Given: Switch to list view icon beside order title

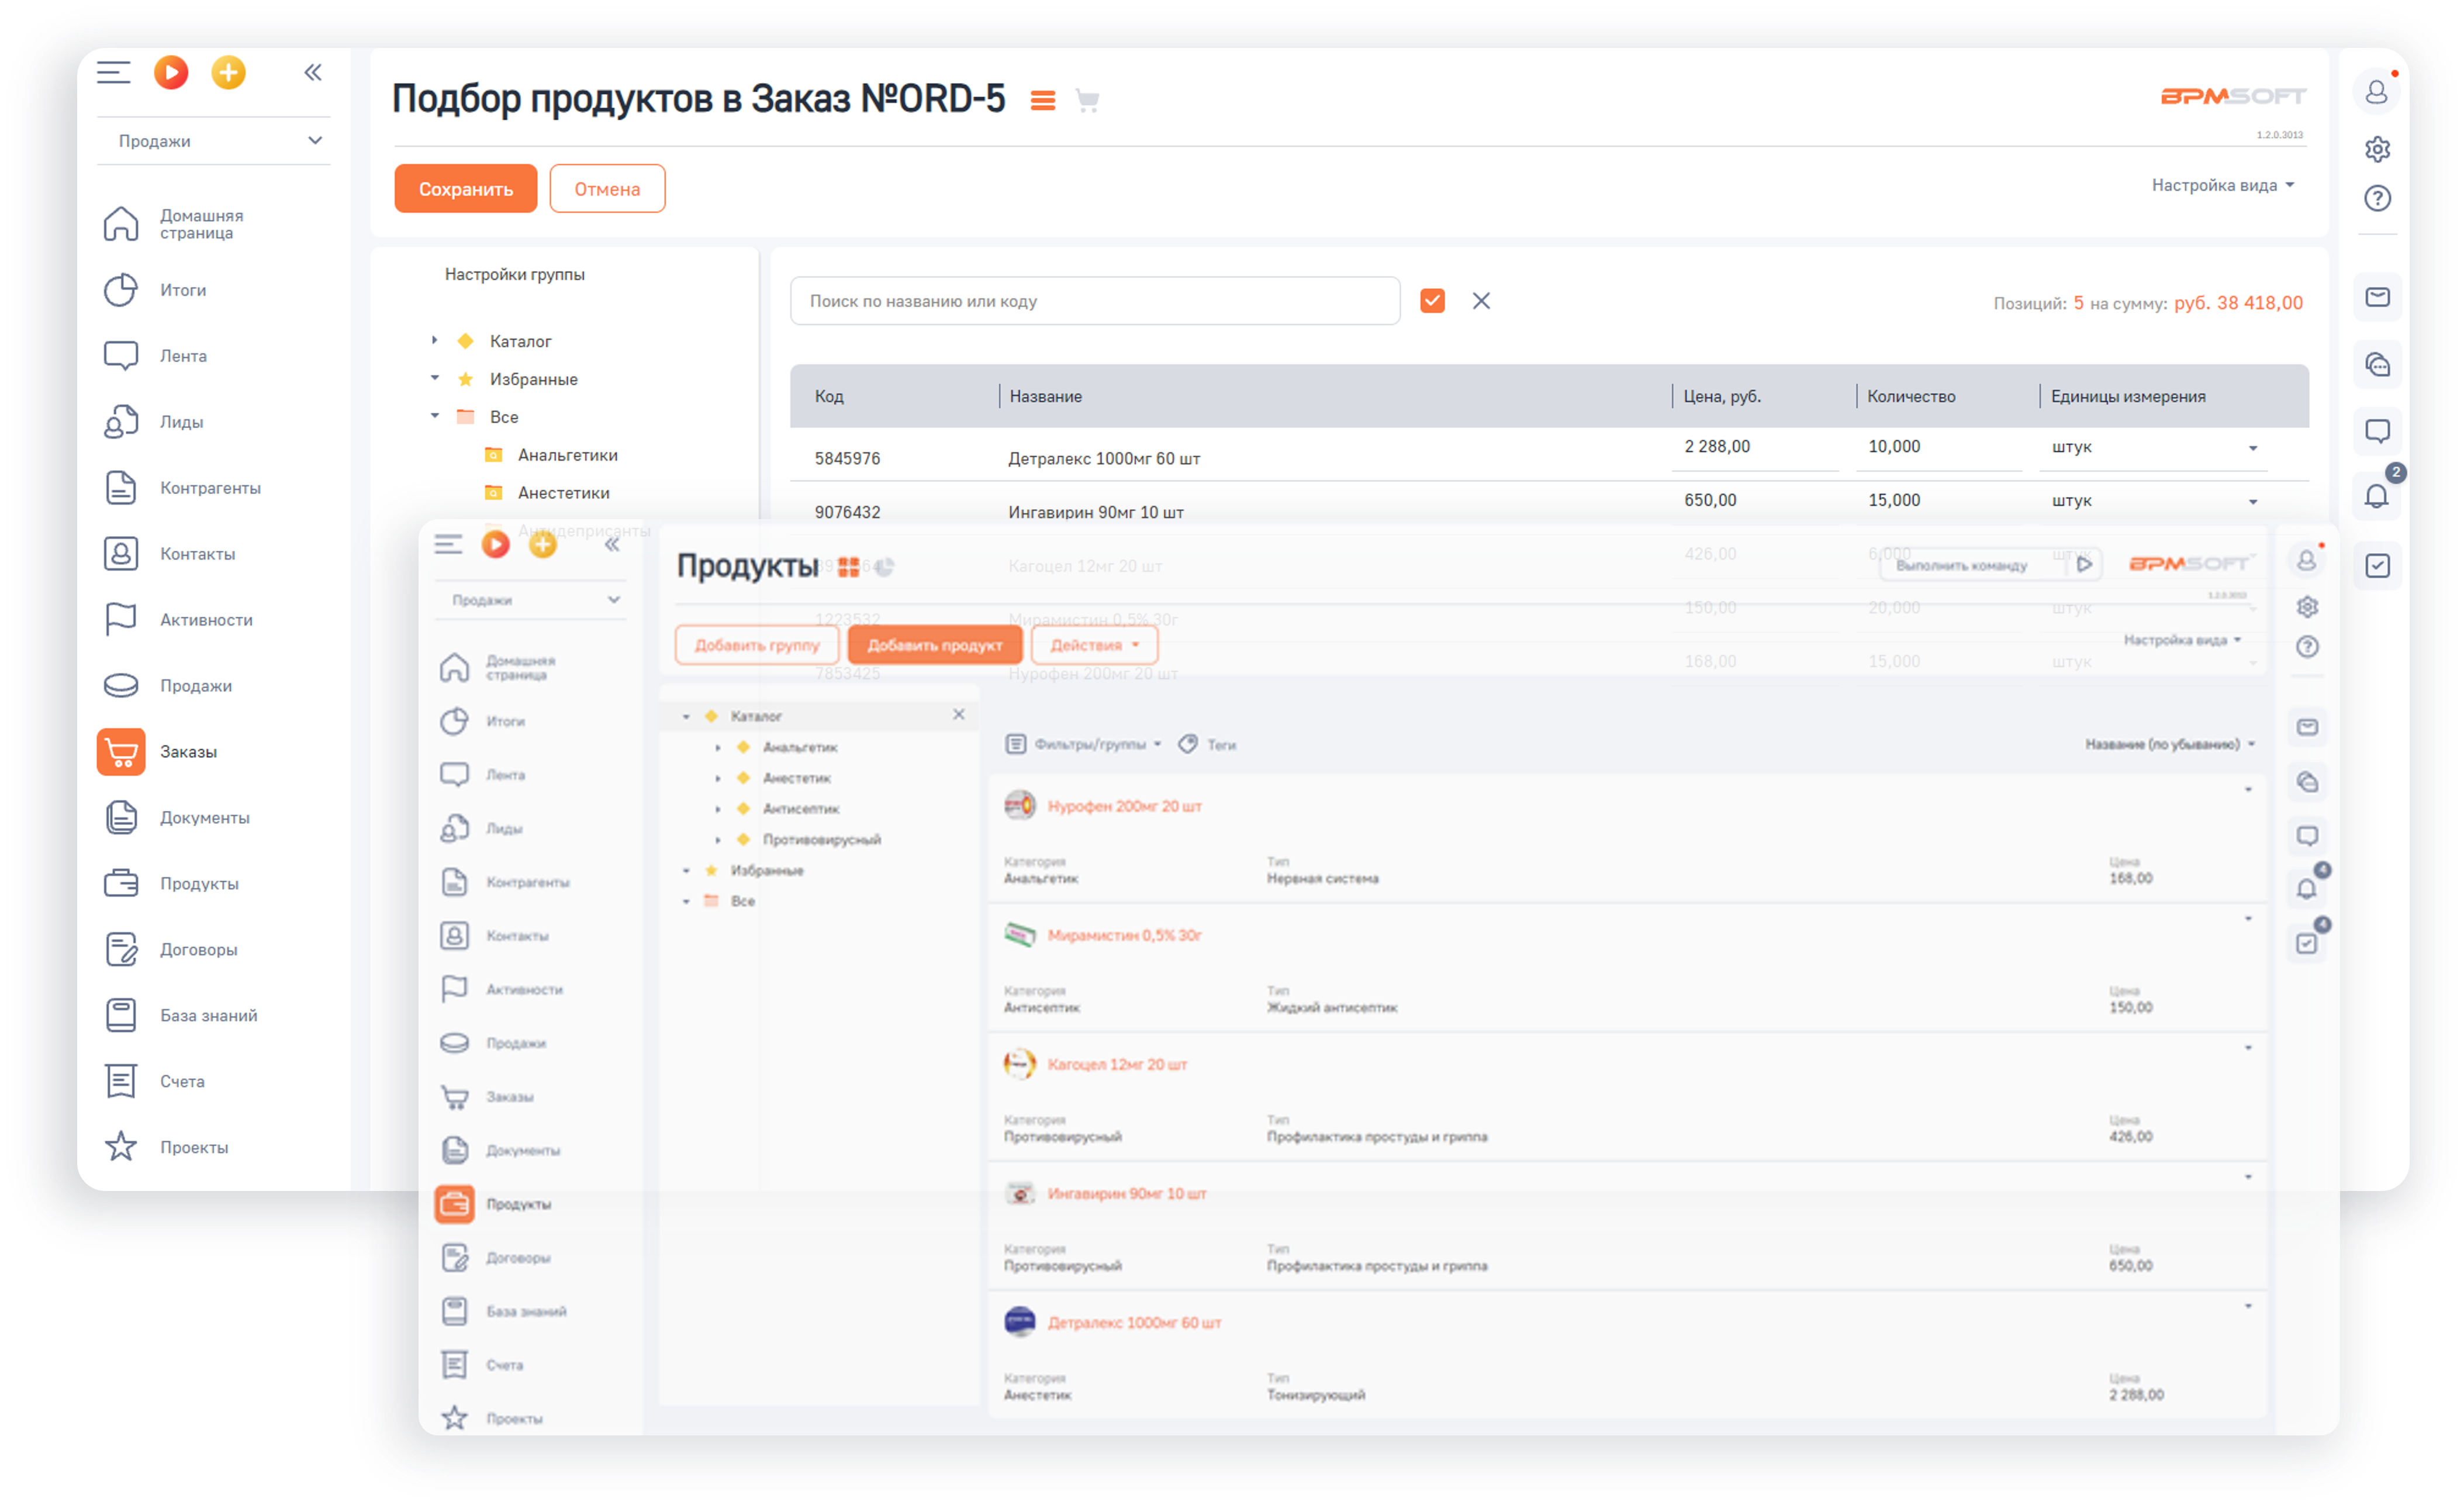Looking at the screenshot, I should click(1043, 101).
